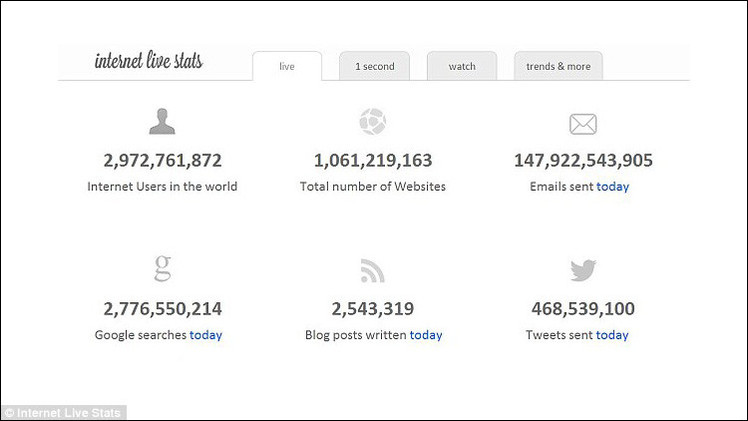This screenshot has height=421, width=748.
Task: Click the Total Websites globe icon
Action: (x=372, y=122)
